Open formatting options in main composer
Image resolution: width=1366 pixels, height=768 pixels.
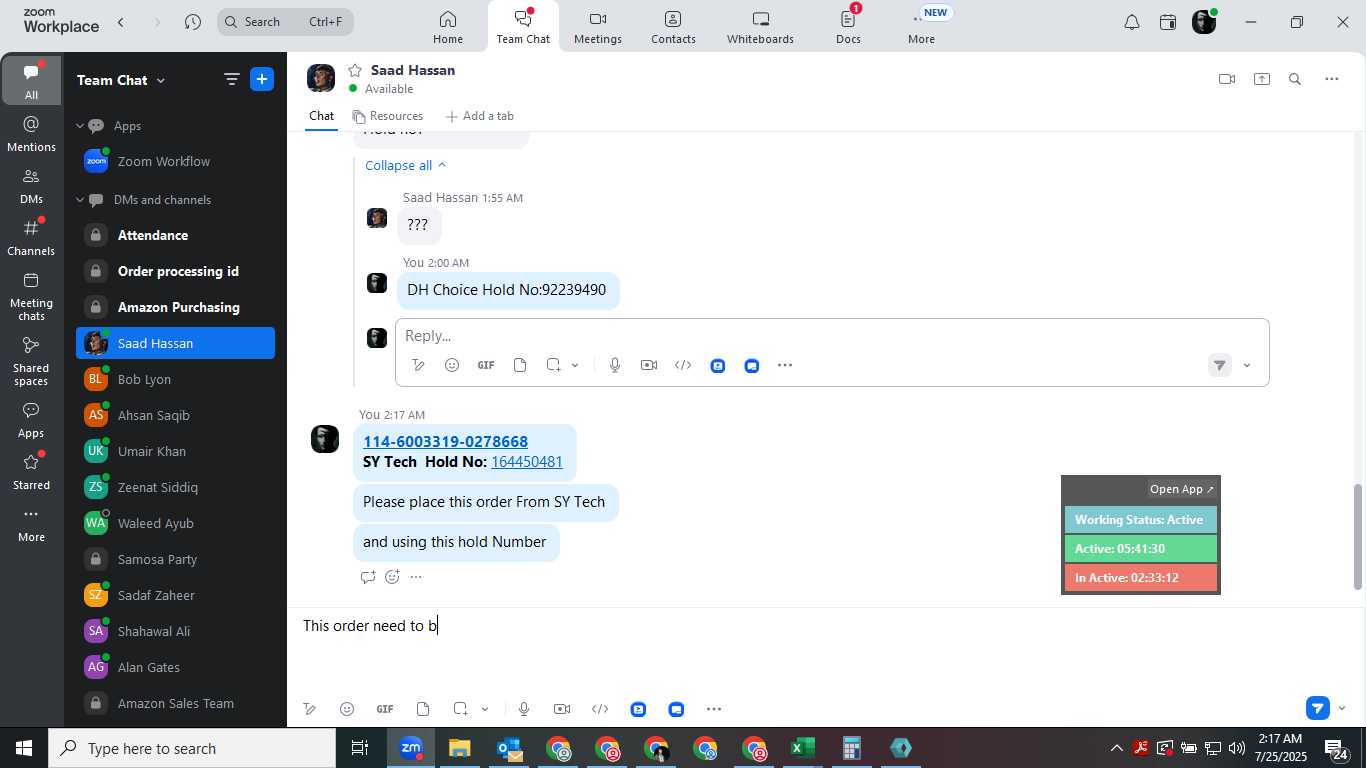(310, 709)
